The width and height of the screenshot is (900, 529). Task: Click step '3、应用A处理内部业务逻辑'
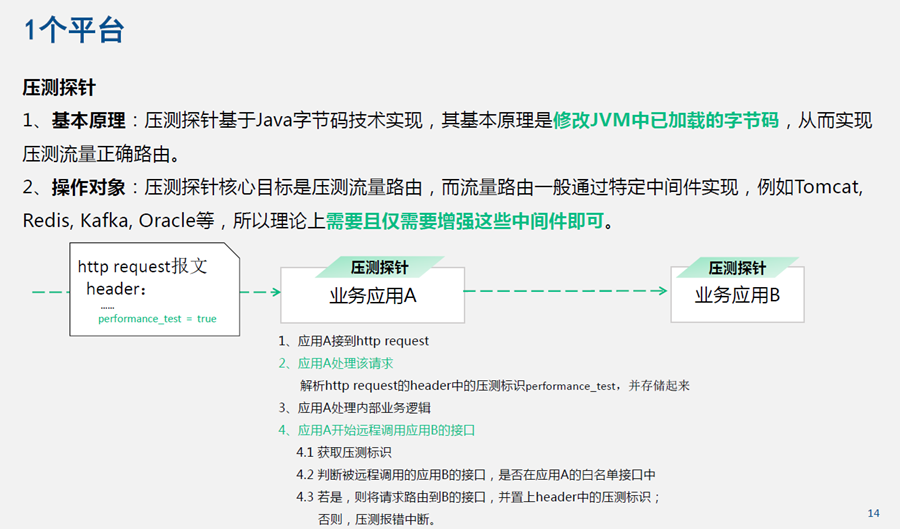(355, 408)
